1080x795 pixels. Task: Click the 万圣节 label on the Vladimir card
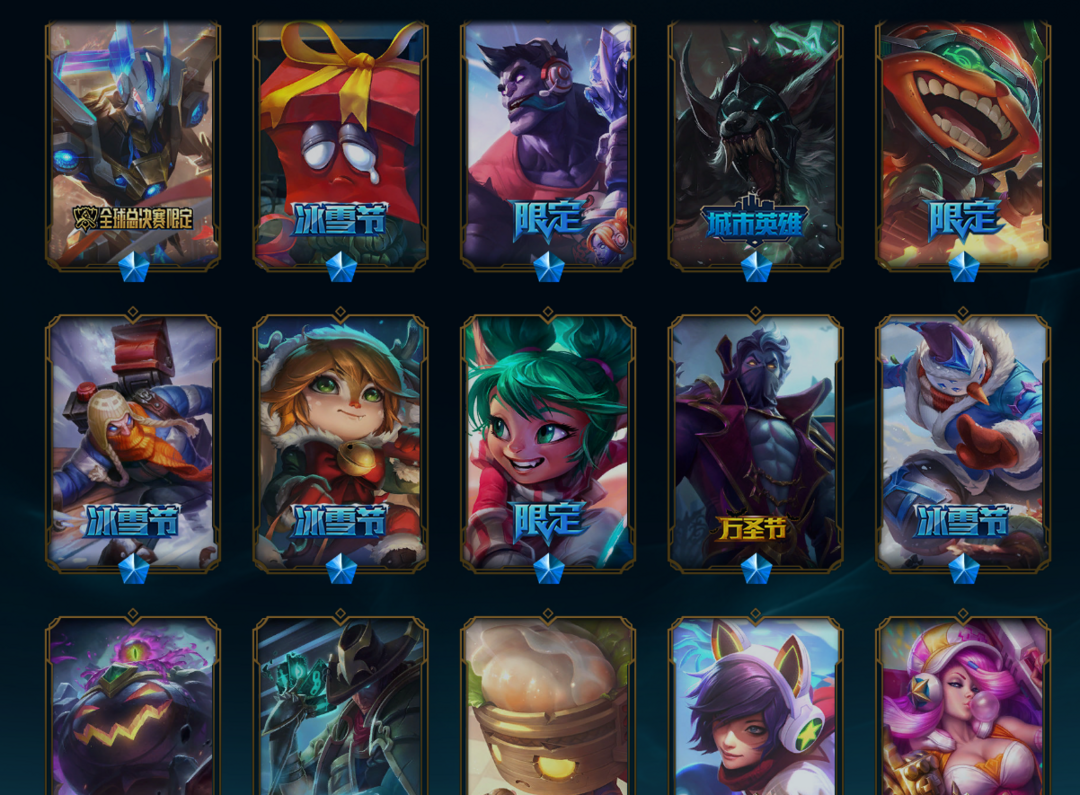[753, 529]
